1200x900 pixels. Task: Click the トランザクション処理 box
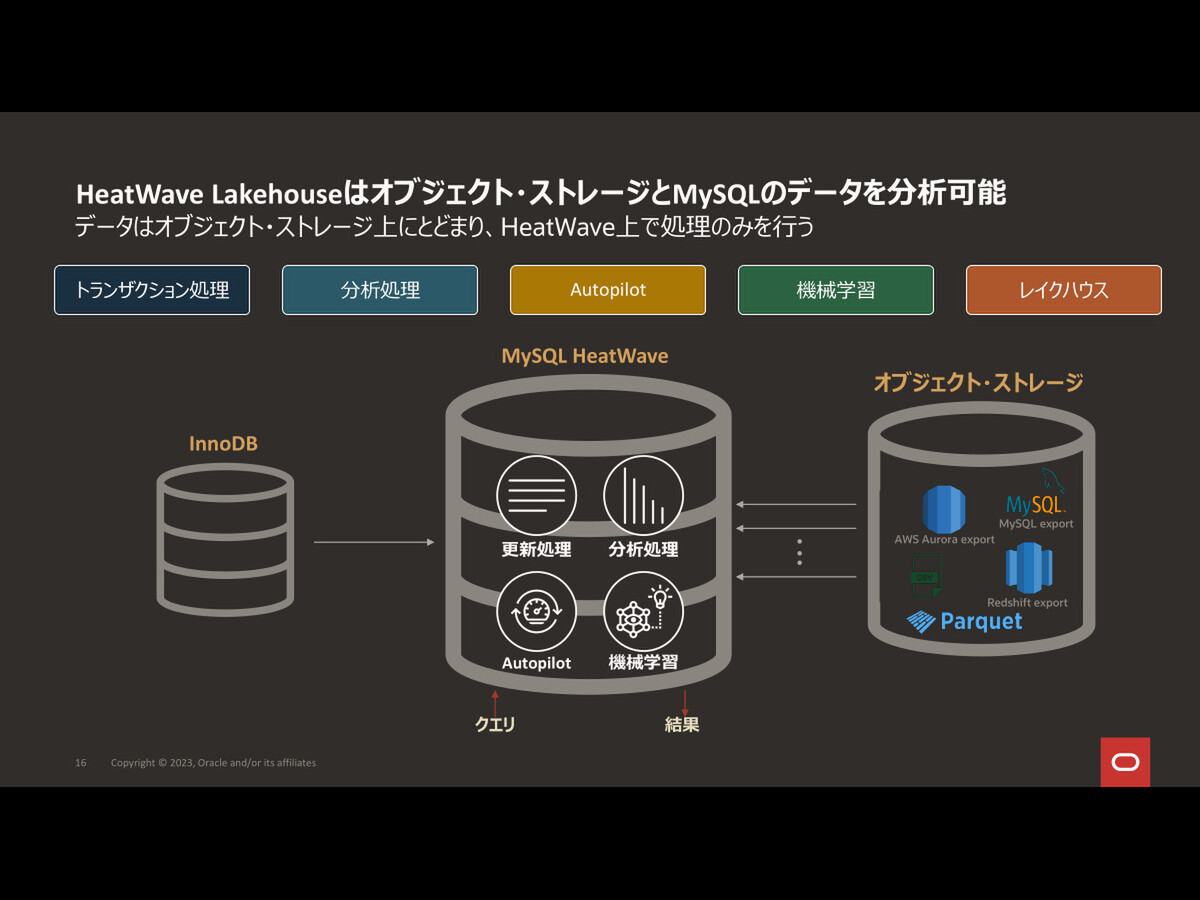pyautogui.click(x=152, y=290)
